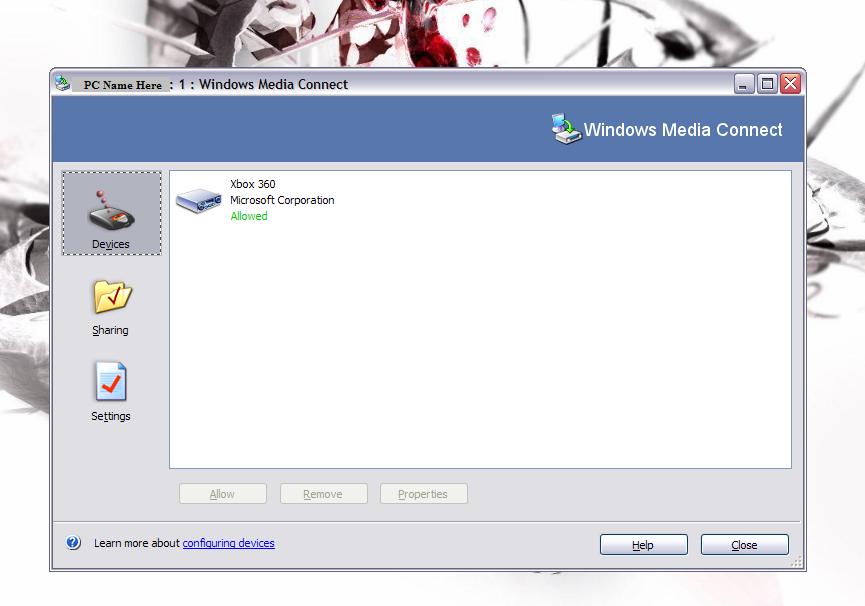Click the 'PC Name Here' title text
This screenshot has height=606, width=865.
click(122, 85)
